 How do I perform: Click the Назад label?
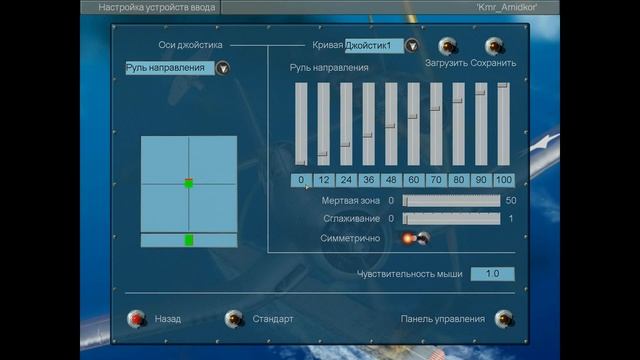pyautogui.click(x=168, y=319)
